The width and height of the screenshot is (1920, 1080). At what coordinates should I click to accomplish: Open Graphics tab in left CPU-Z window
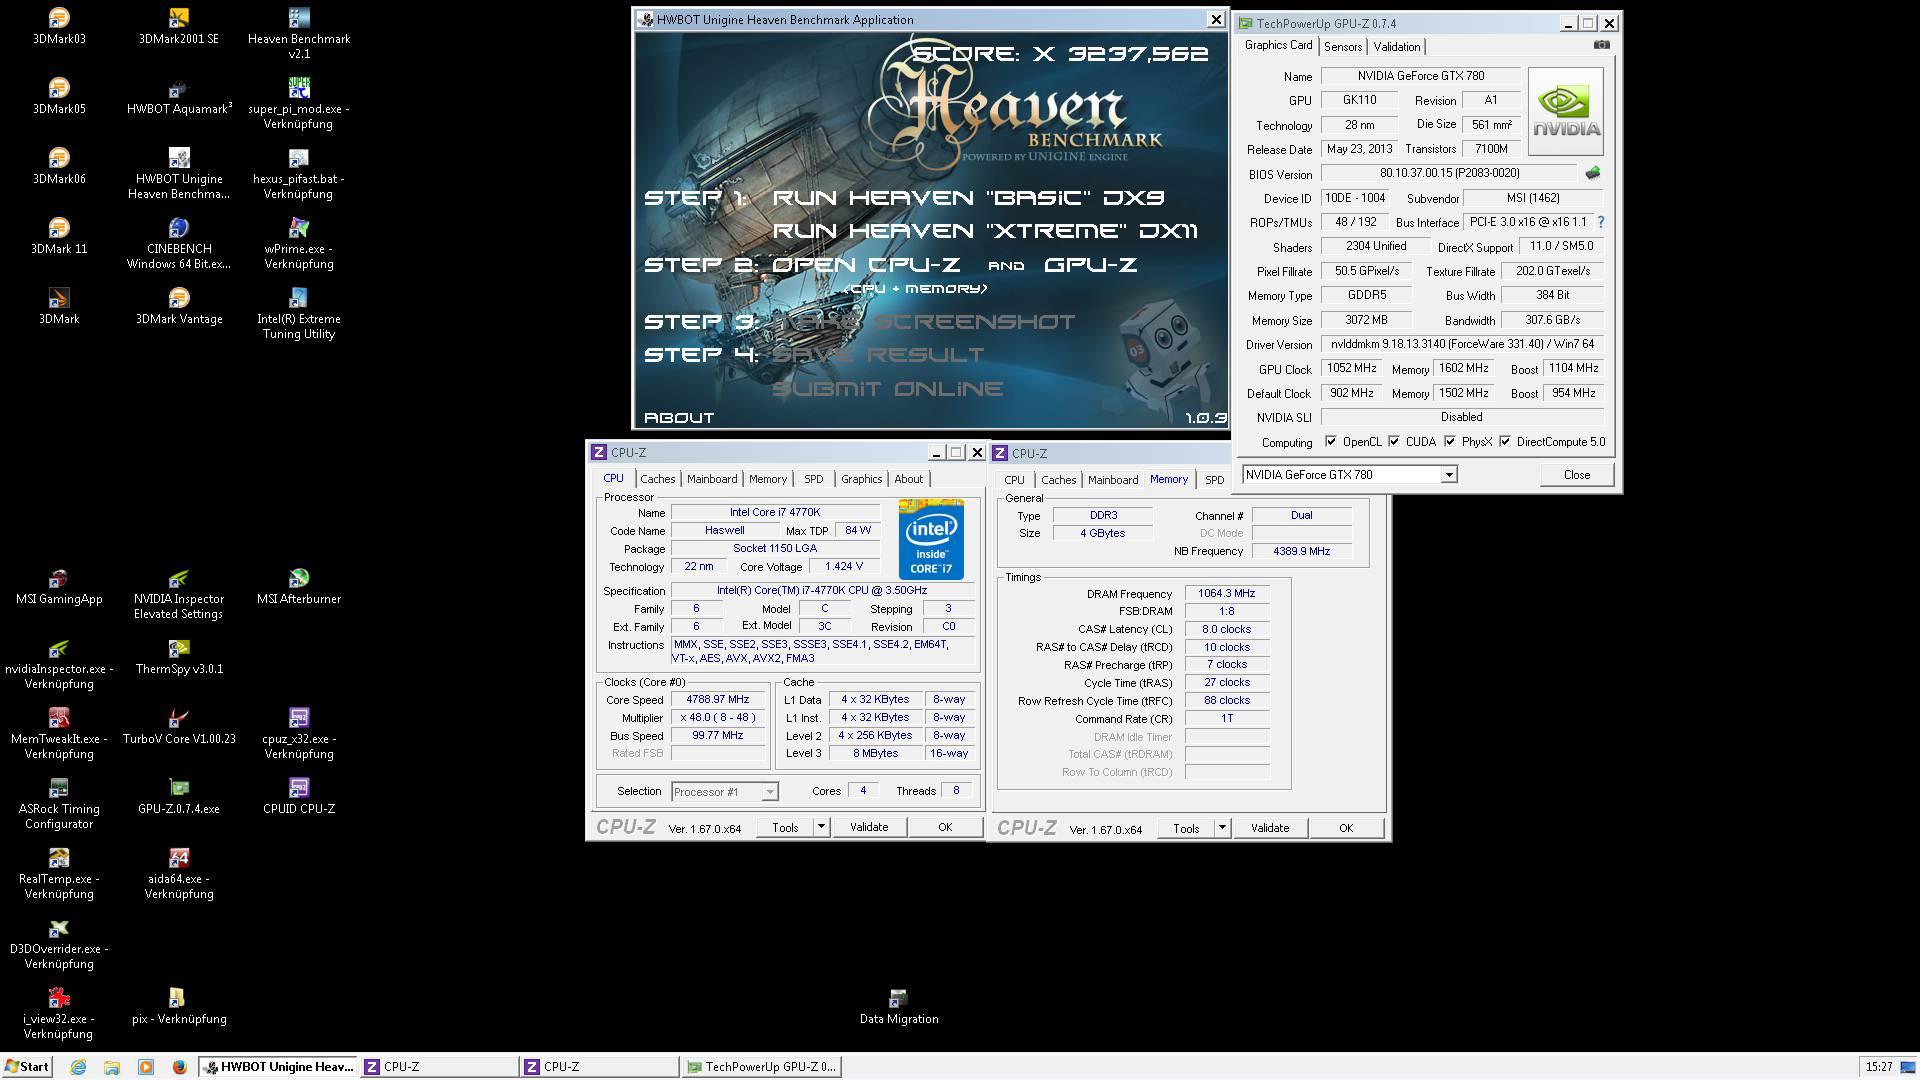[861, 479]
